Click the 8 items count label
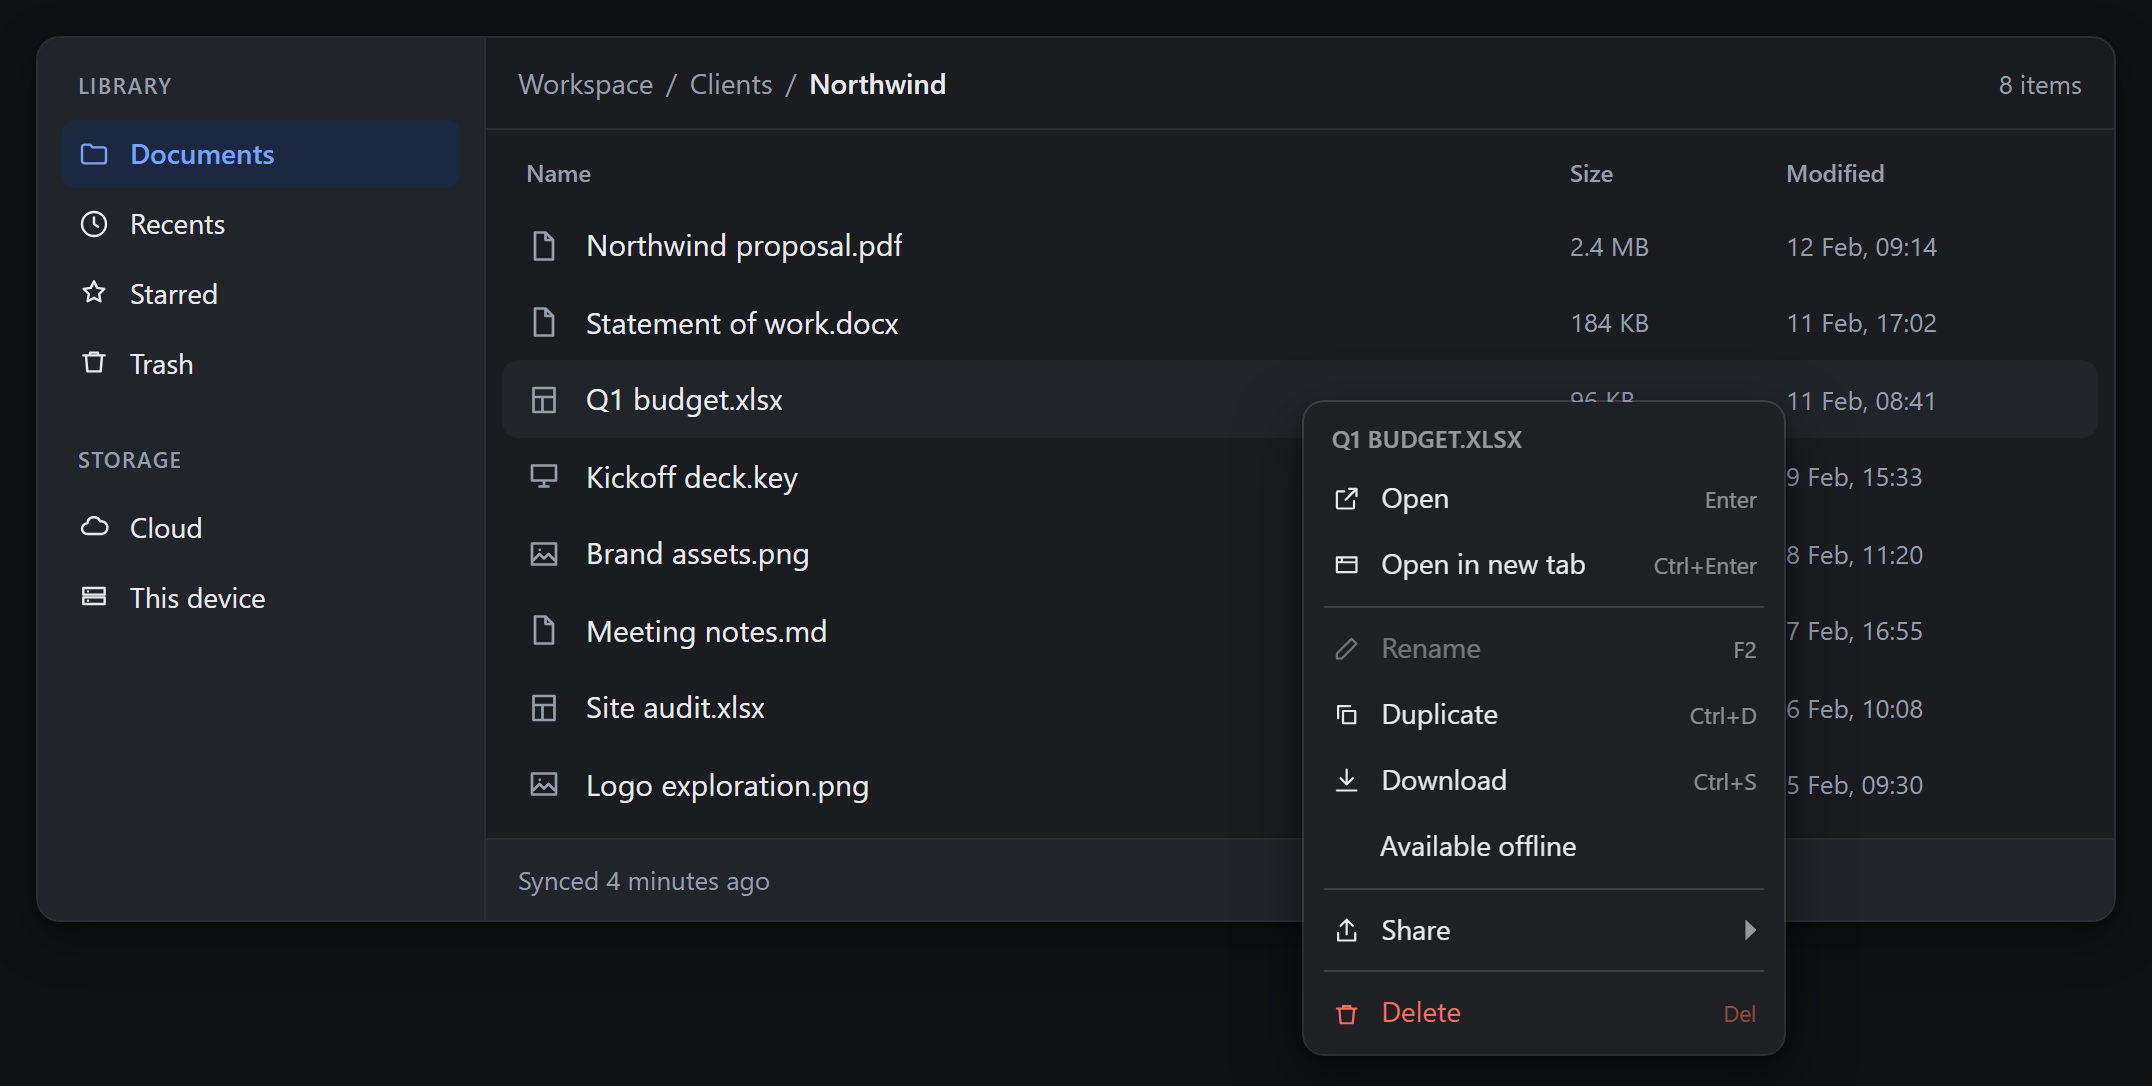 [x=2040, y=85]
